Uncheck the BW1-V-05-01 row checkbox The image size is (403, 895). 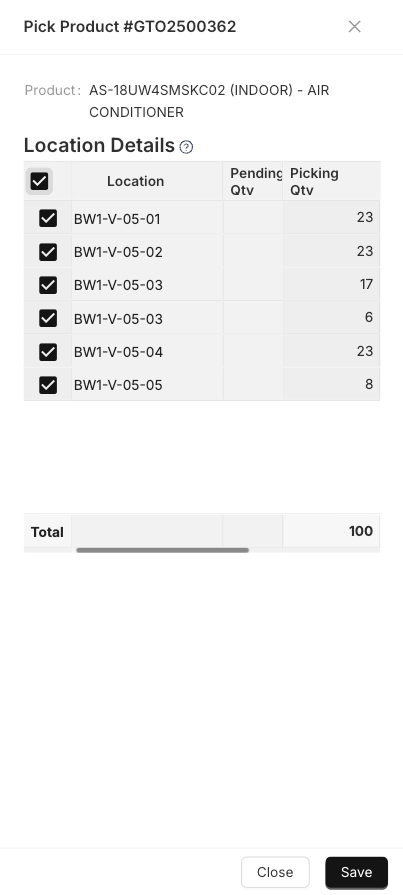click(48, 218)
